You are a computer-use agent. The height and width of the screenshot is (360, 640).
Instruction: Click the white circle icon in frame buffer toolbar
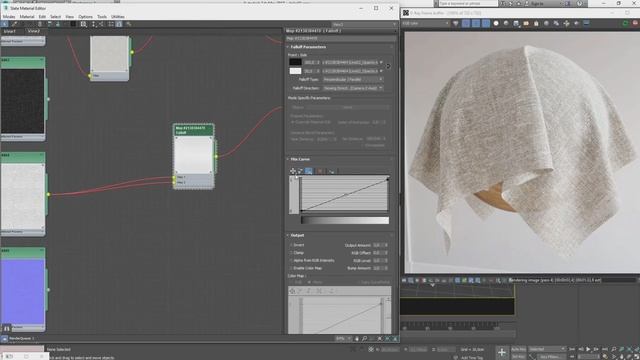496,24
